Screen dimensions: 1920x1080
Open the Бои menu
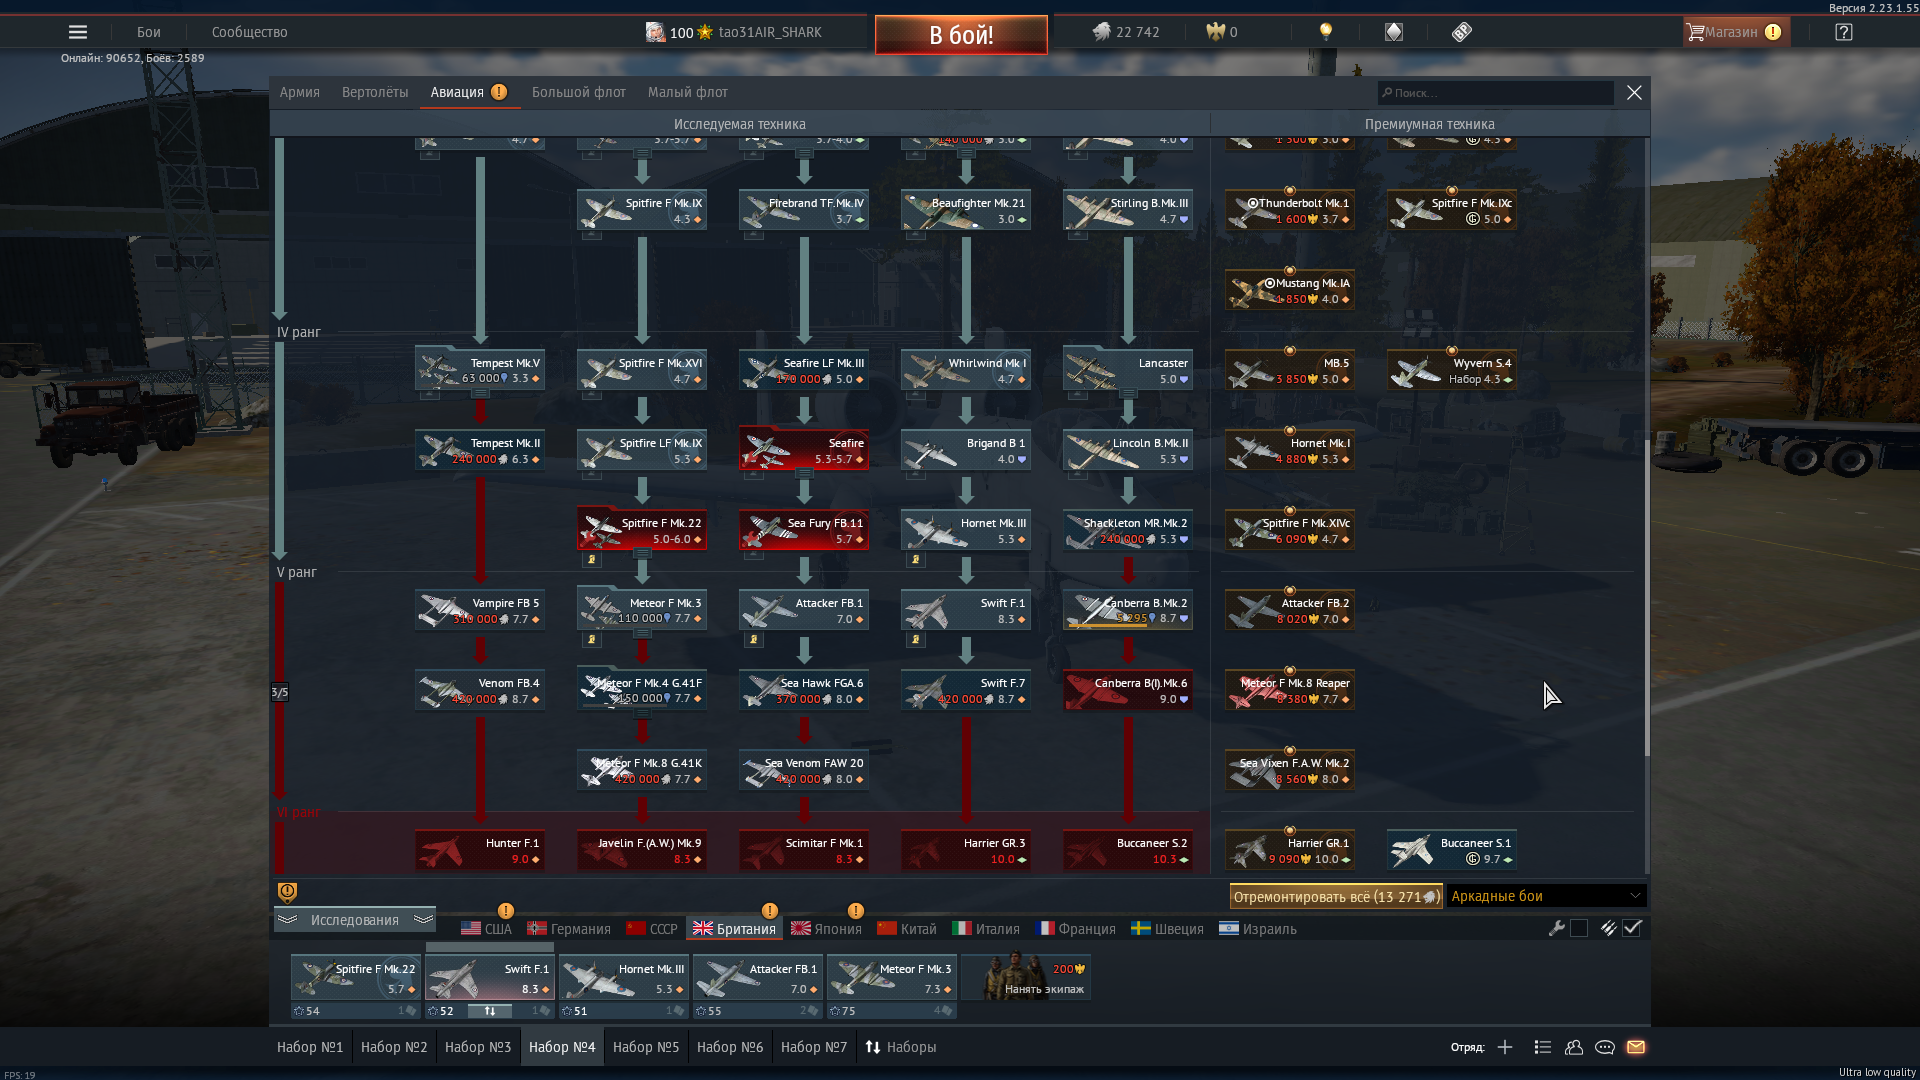pyautogui.click(x=149, y=32)
